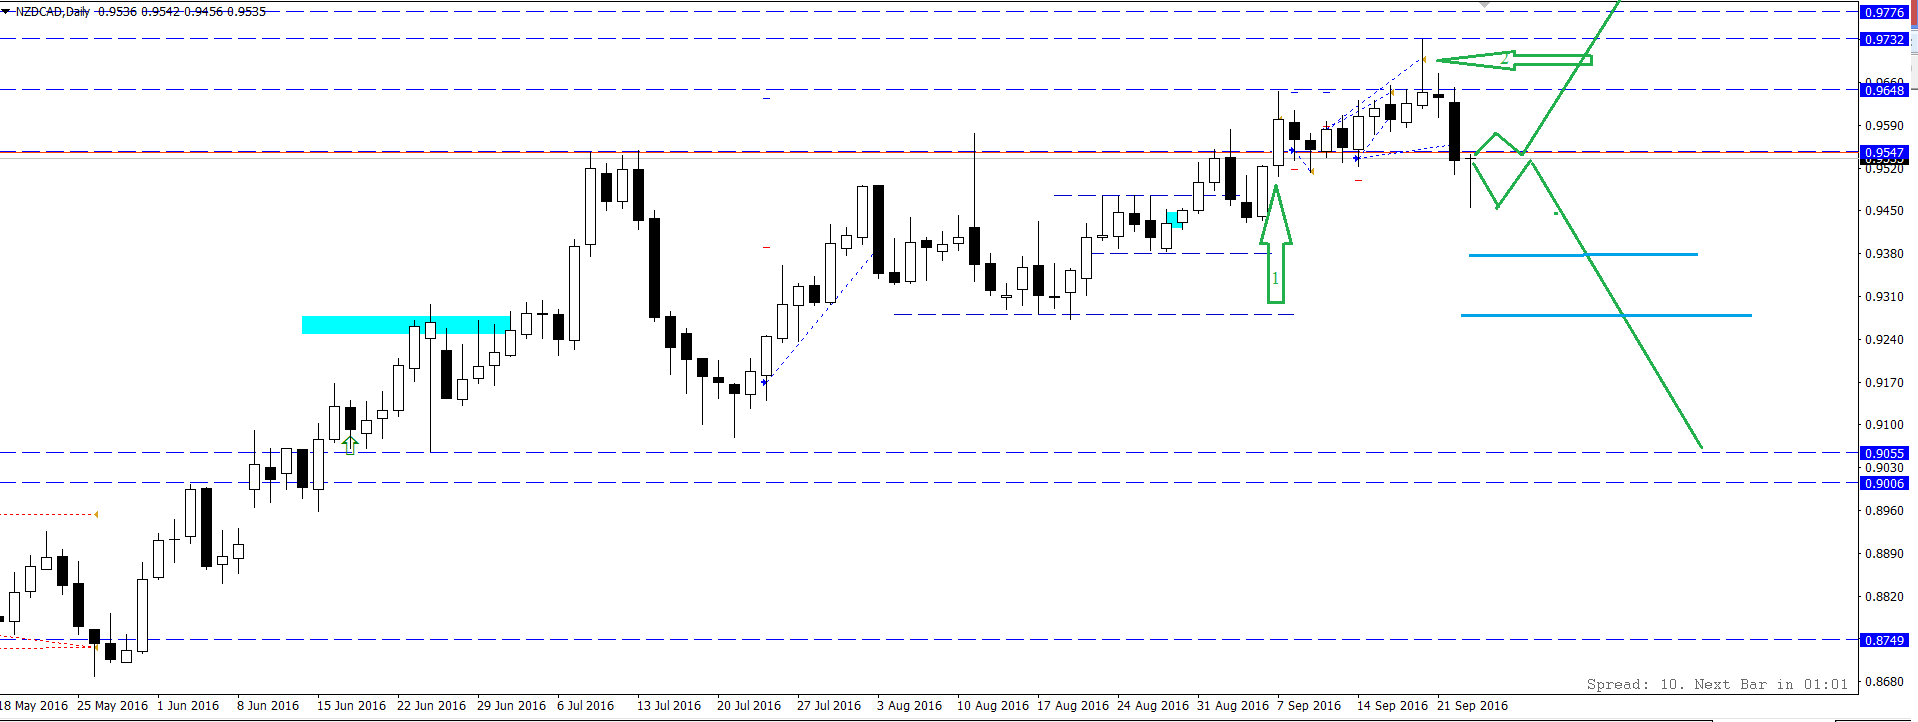Click the 0.9310 value on the price axis
Screen dimensions: 1918x722
click(1885, 297)
